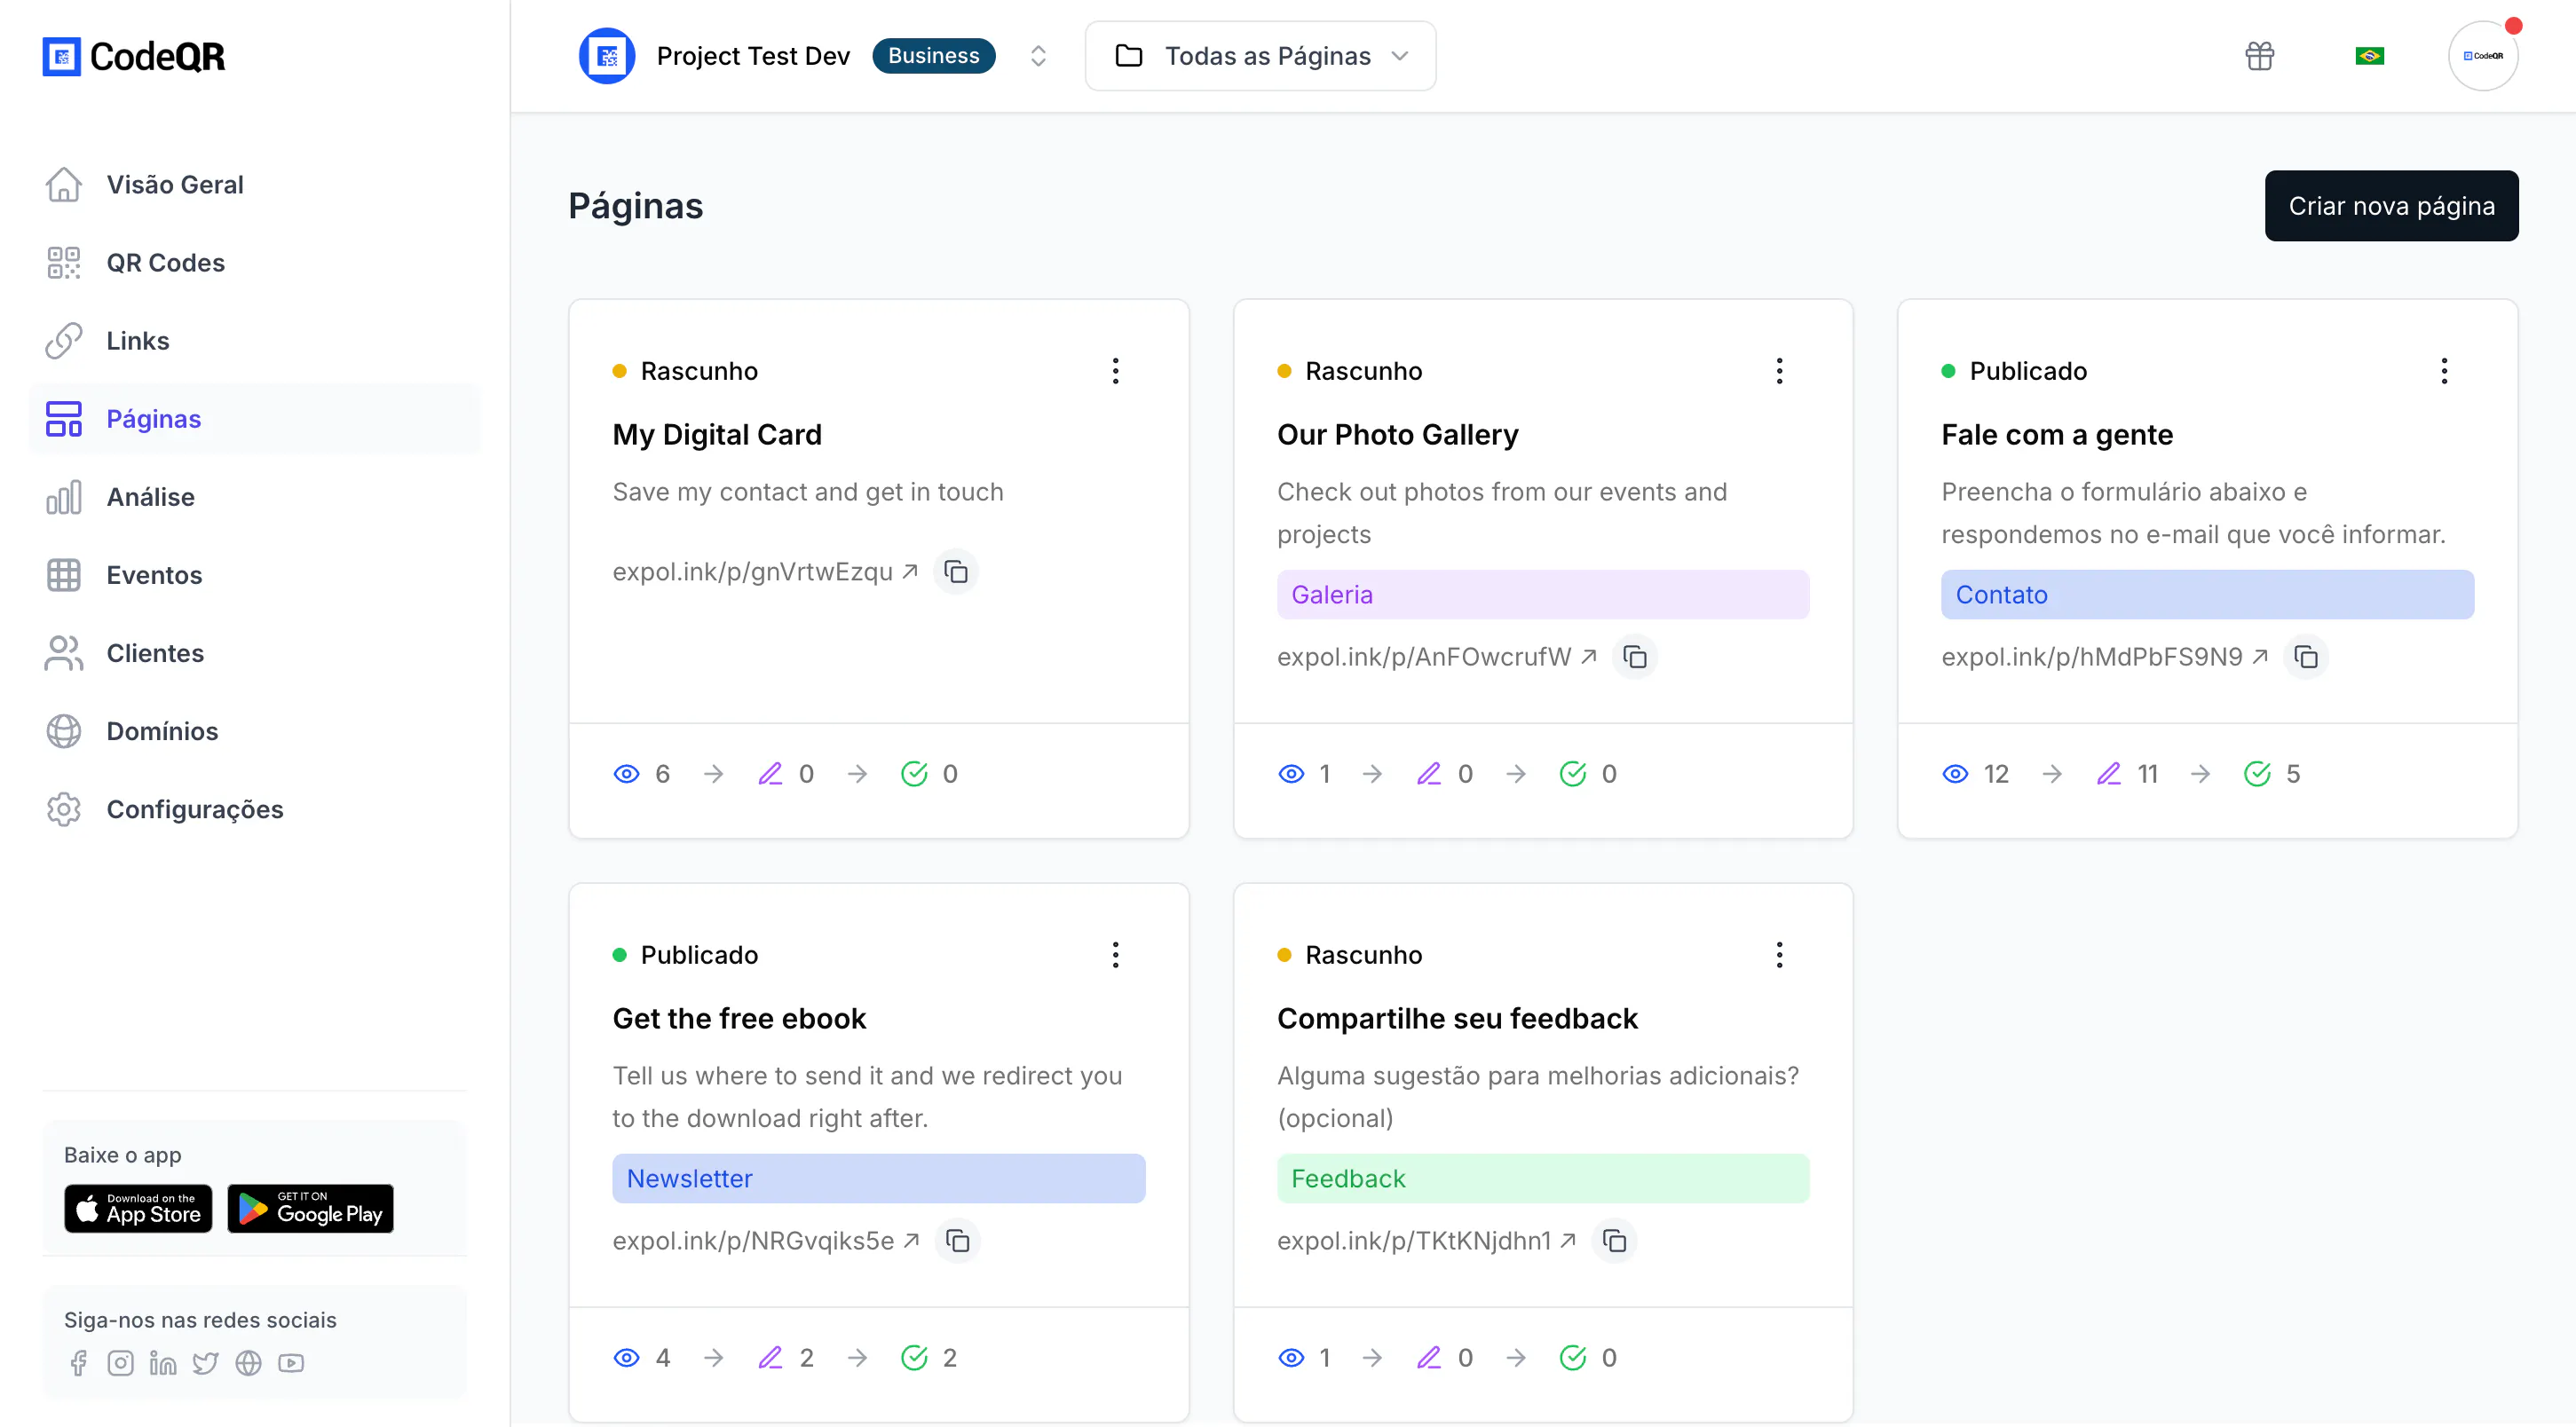Select Páginas in the sidebar

coord(255,418)
